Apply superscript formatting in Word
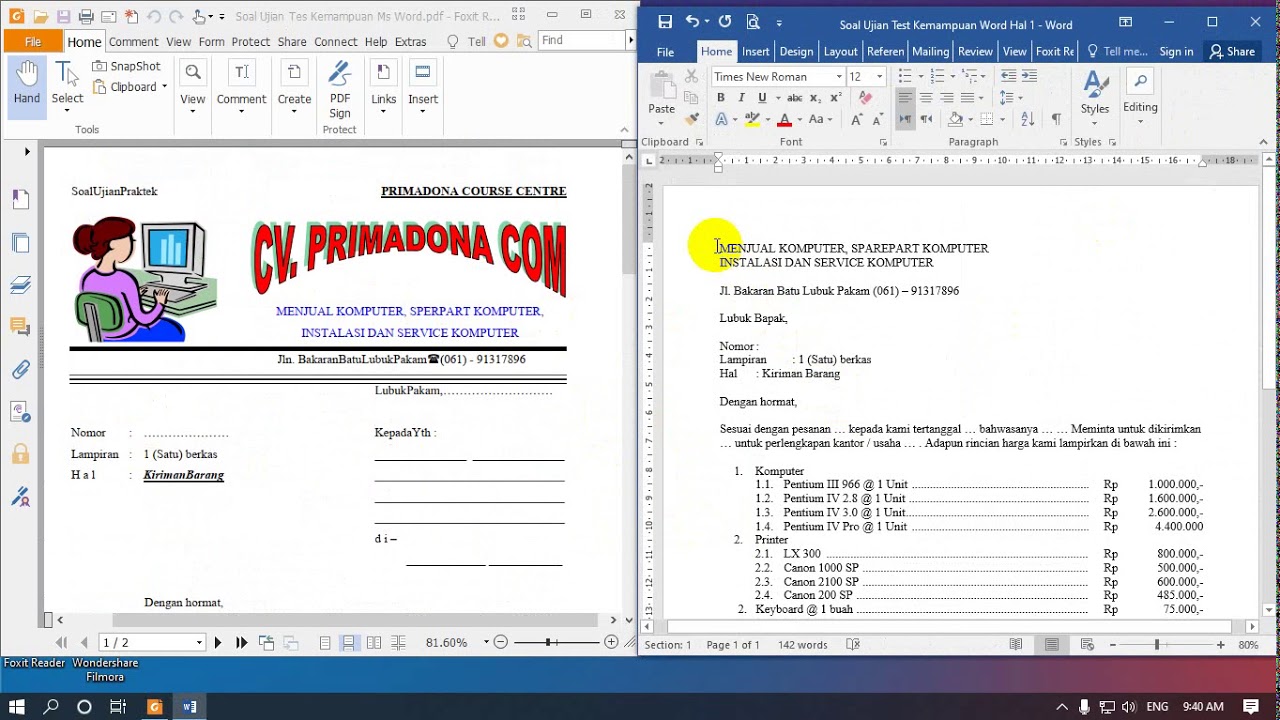 pos(836,98)
